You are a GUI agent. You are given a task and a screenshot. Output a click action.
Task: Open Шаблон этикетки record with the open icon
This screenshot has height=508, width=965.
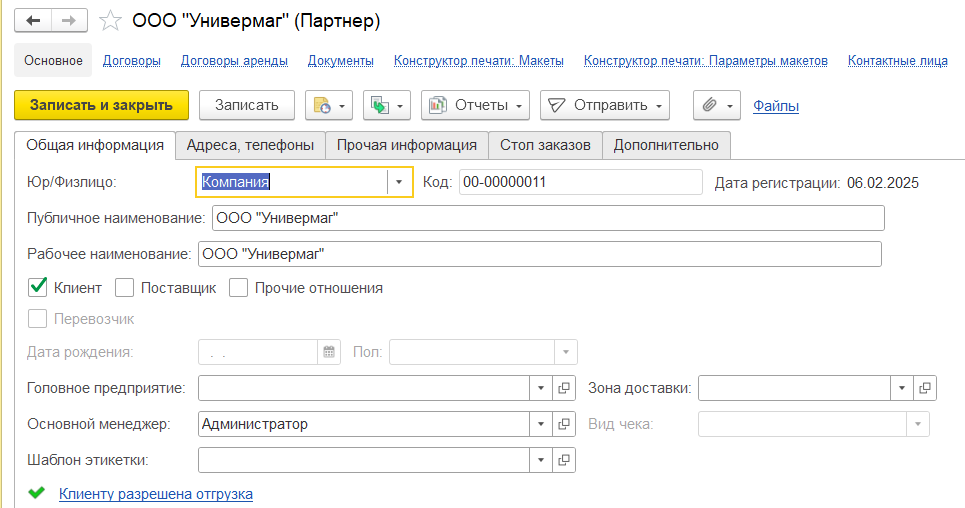click(564, 460)
